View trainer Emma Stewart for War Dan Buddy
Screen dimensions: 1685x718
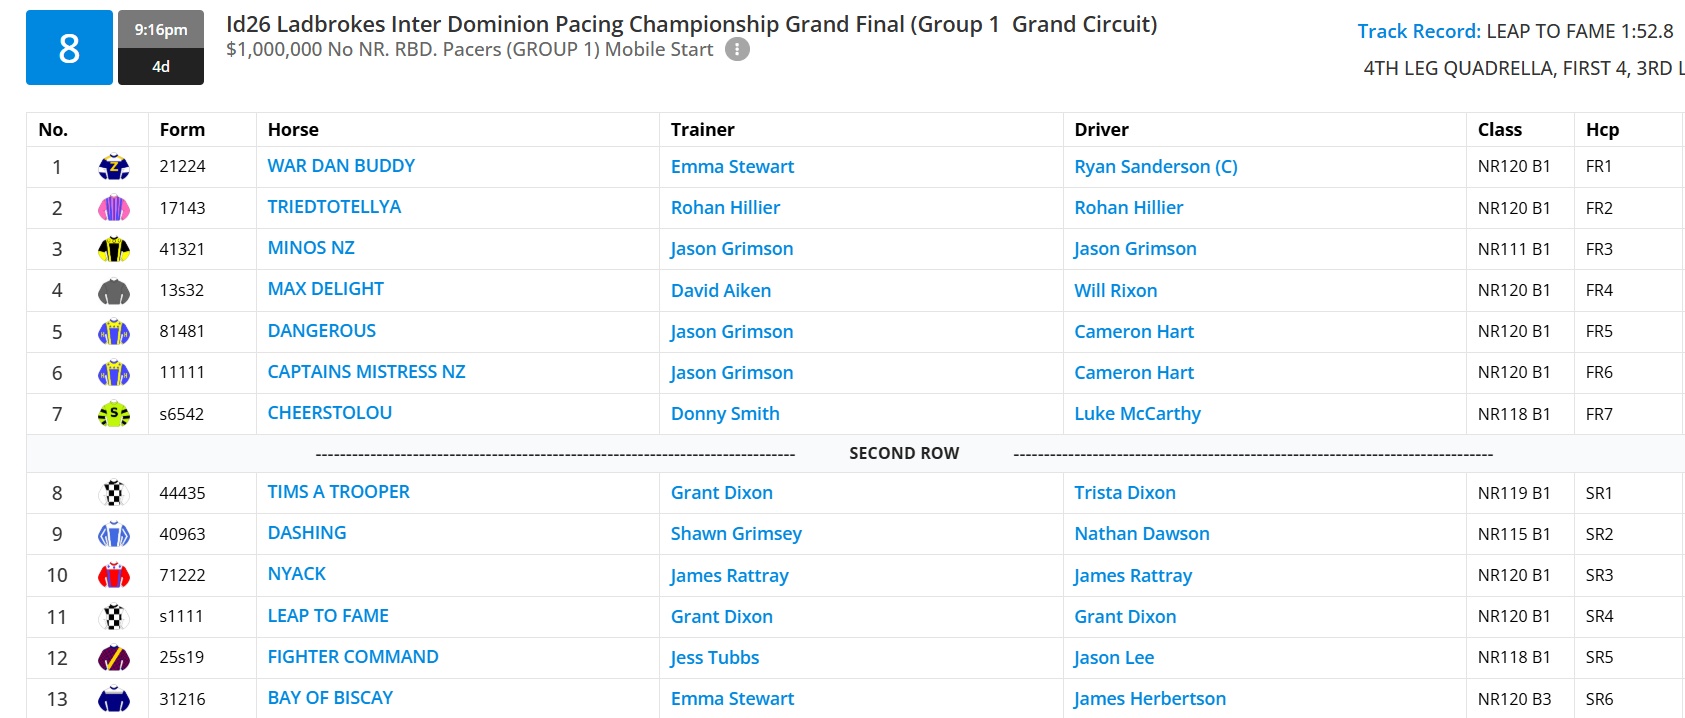(x=732, y=167)
